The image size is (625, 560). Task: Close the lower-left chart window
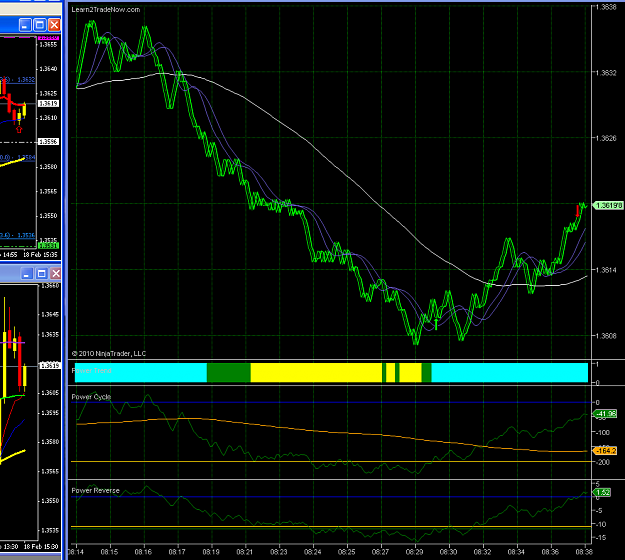56,273
